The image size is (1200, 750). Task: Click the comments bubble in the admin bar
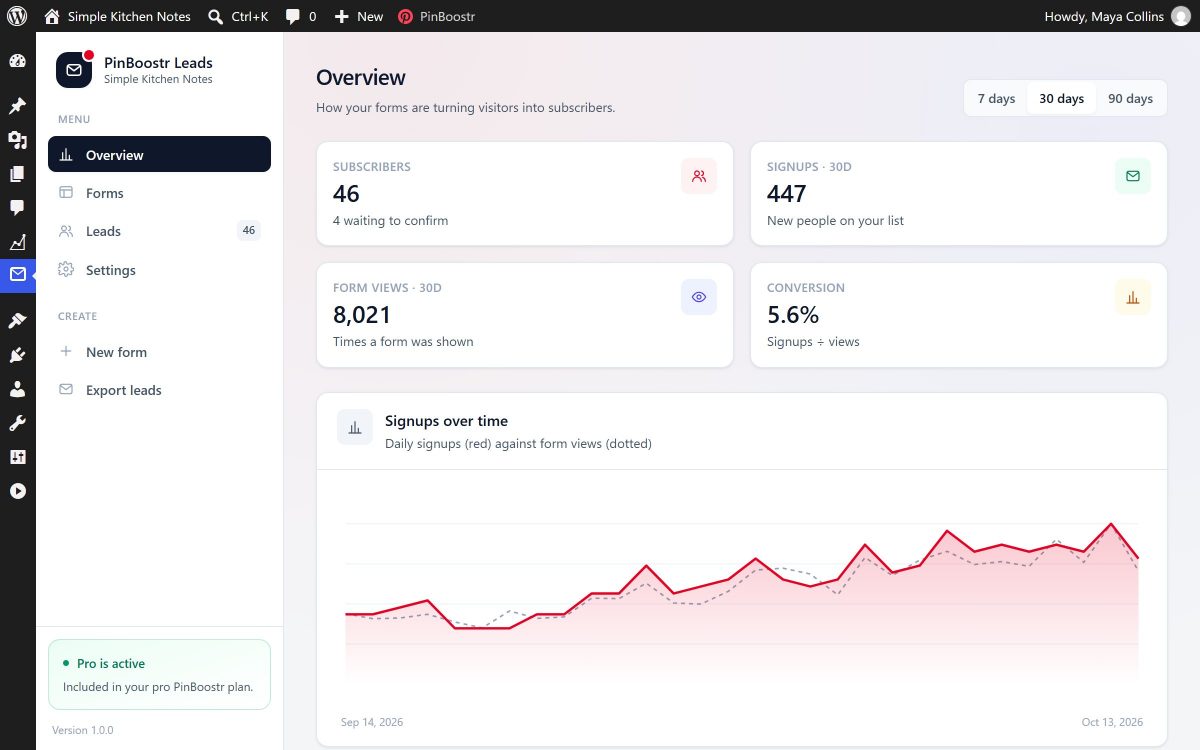(x=292, y=16)
